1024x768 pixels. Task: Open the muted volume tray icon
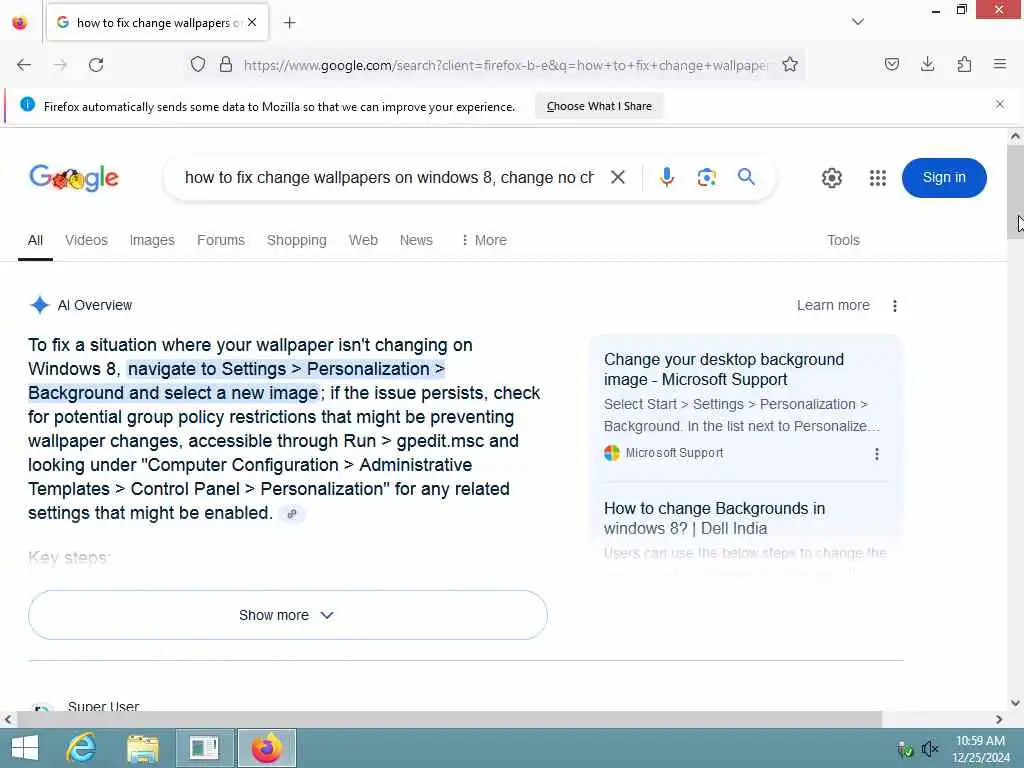(x=929, y=748)
